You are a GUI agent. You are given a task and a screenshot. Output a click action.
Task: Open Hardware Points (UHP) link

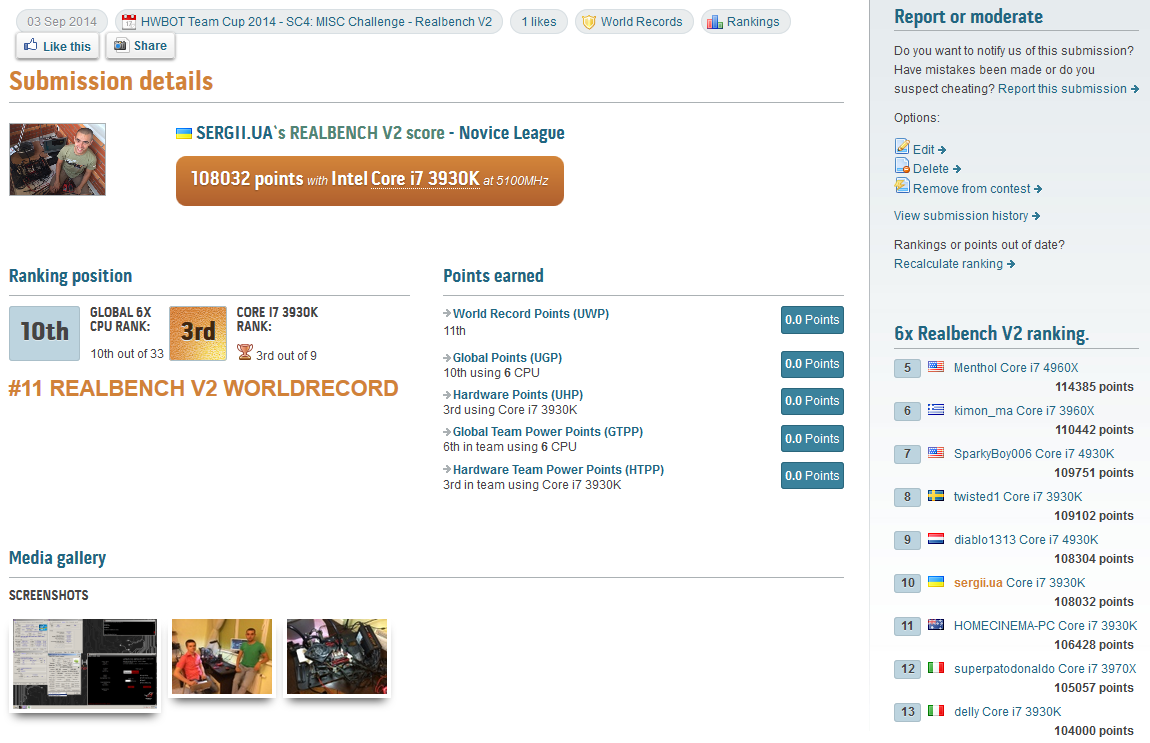[518, 395]
